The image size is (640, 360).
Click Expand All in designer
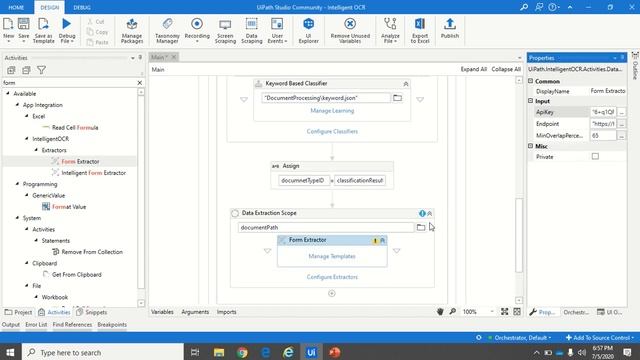click(x=473, y=69)
